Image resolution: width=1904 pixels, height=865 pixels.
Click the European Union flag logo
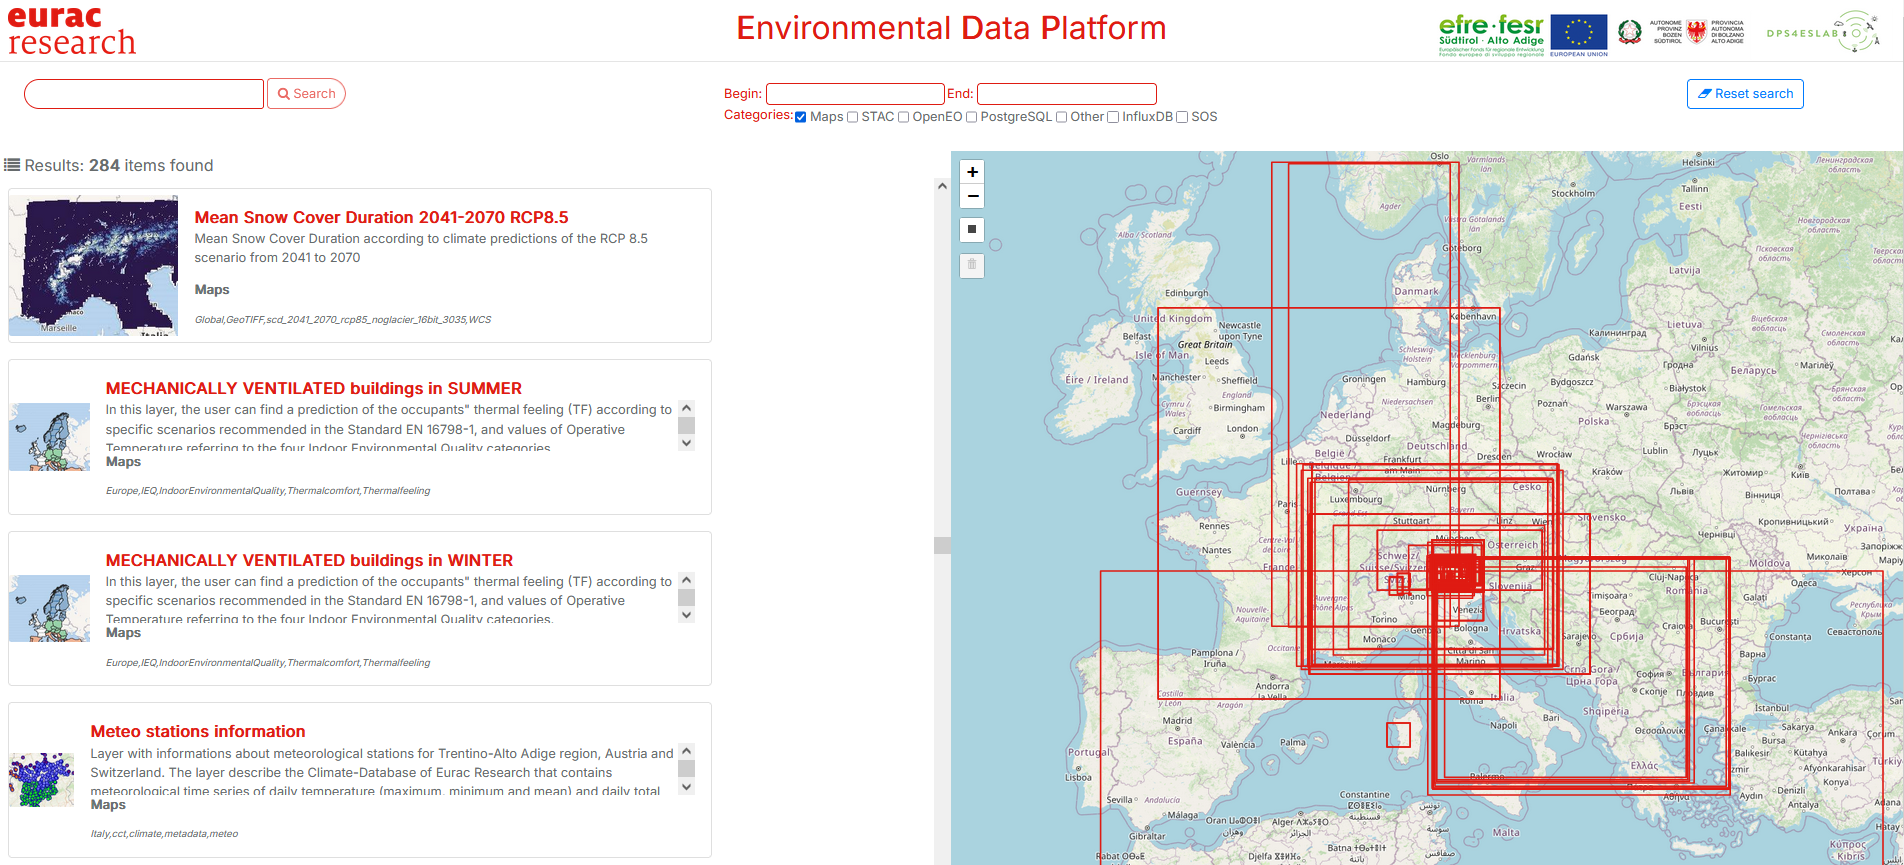pyautogui.click(x=1579, y=35)
